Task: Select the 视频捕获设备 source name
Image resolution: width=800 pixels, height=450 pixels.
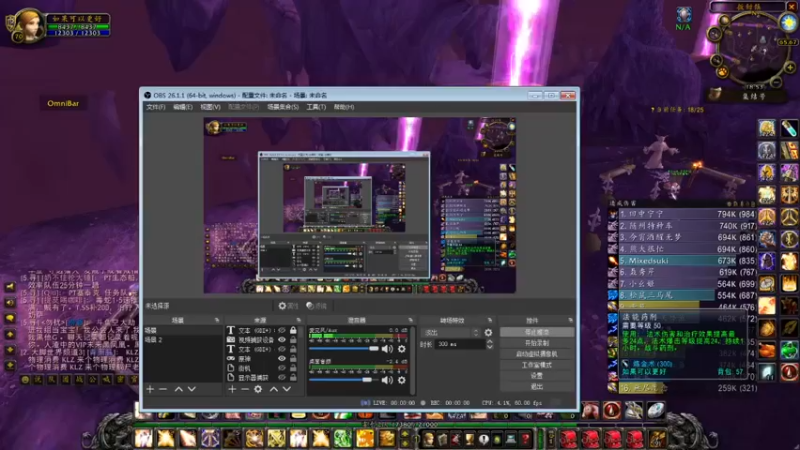Action: point(256,340)
